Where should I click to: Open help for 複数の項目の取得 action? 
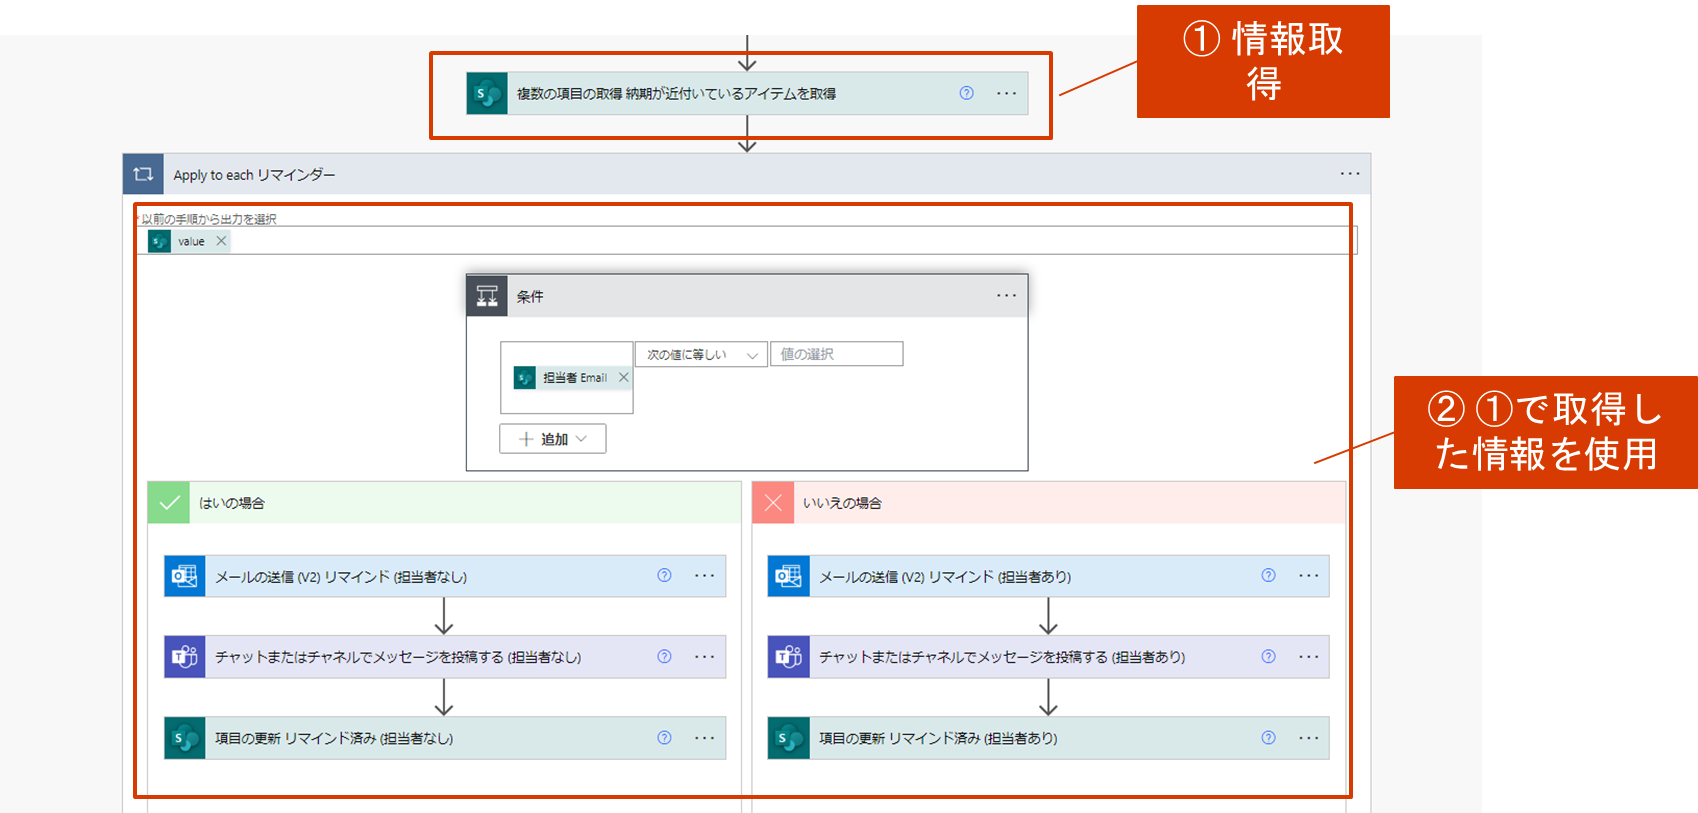(966, 93)
